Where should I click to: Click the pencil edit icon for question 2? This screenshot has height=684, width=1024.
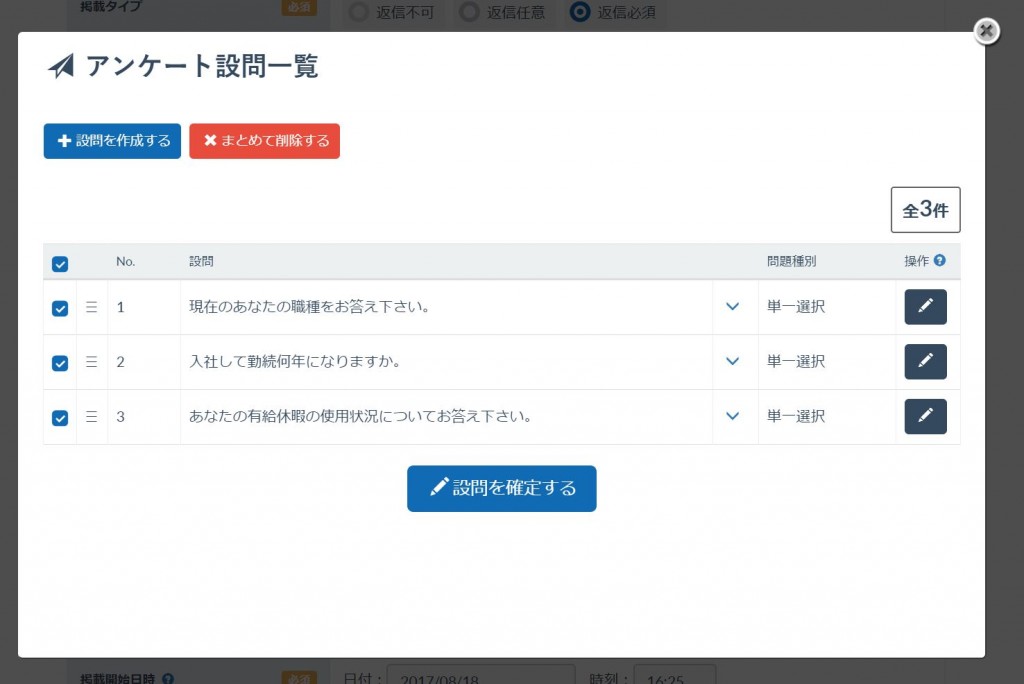pyautogui.click(x=925, y=361)
